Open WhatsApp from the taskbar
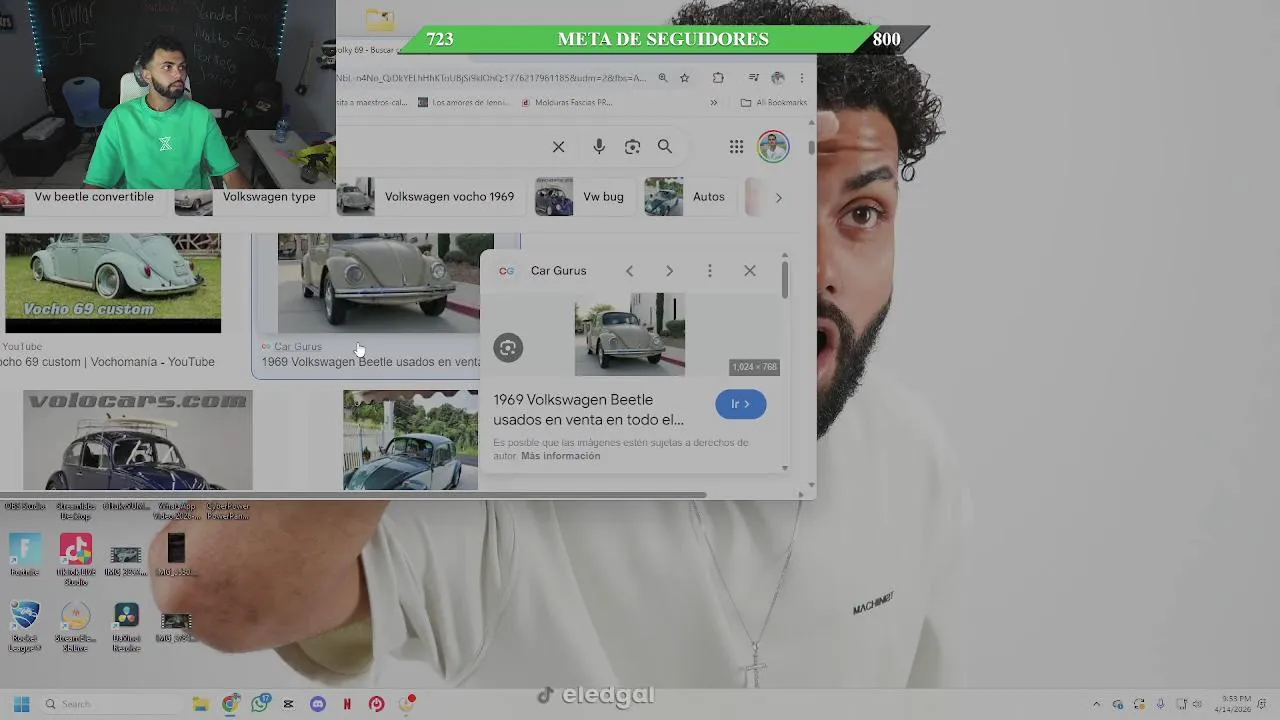The height and width of the screenshot is (720, 1280). (x=261, y=704)
